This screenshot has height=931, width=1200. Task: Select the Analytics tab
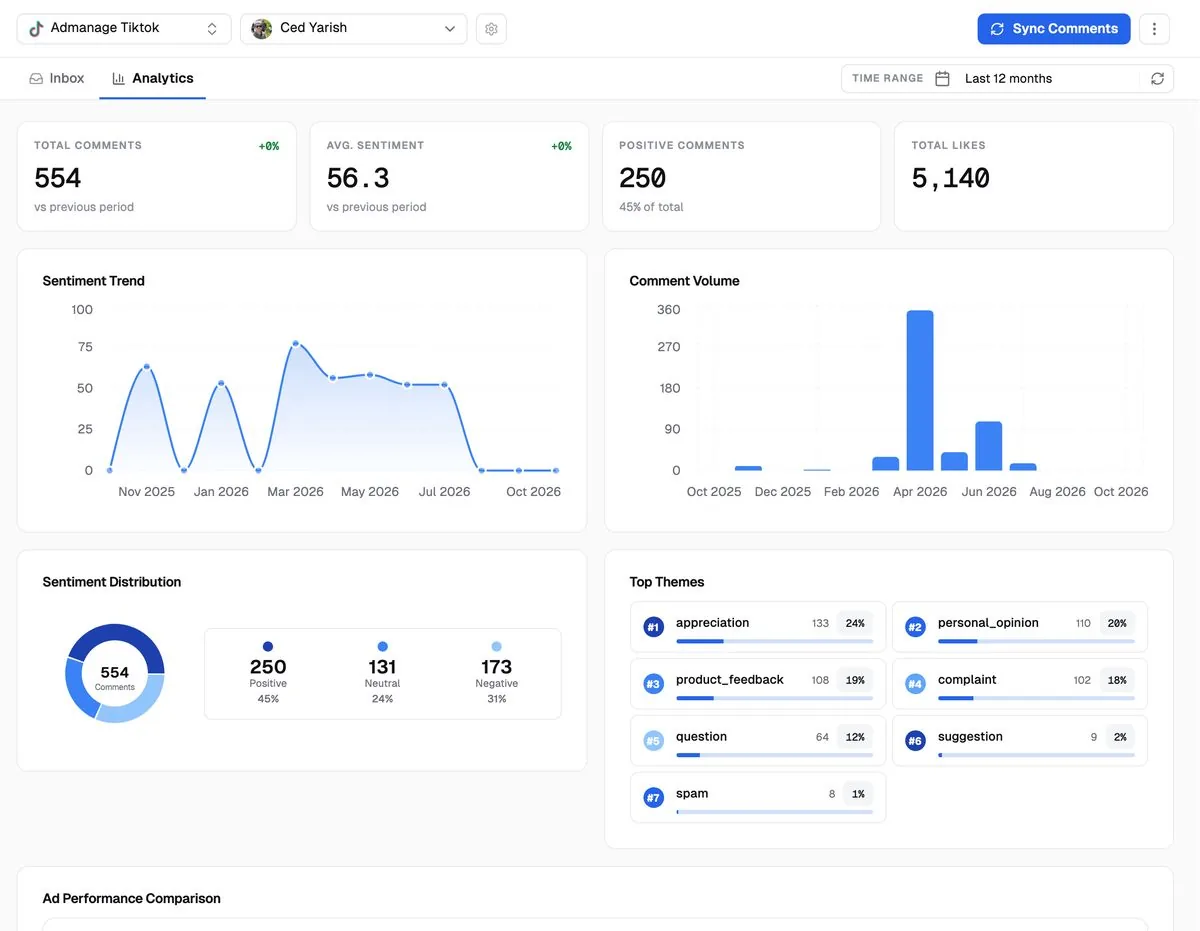point(153,78)
